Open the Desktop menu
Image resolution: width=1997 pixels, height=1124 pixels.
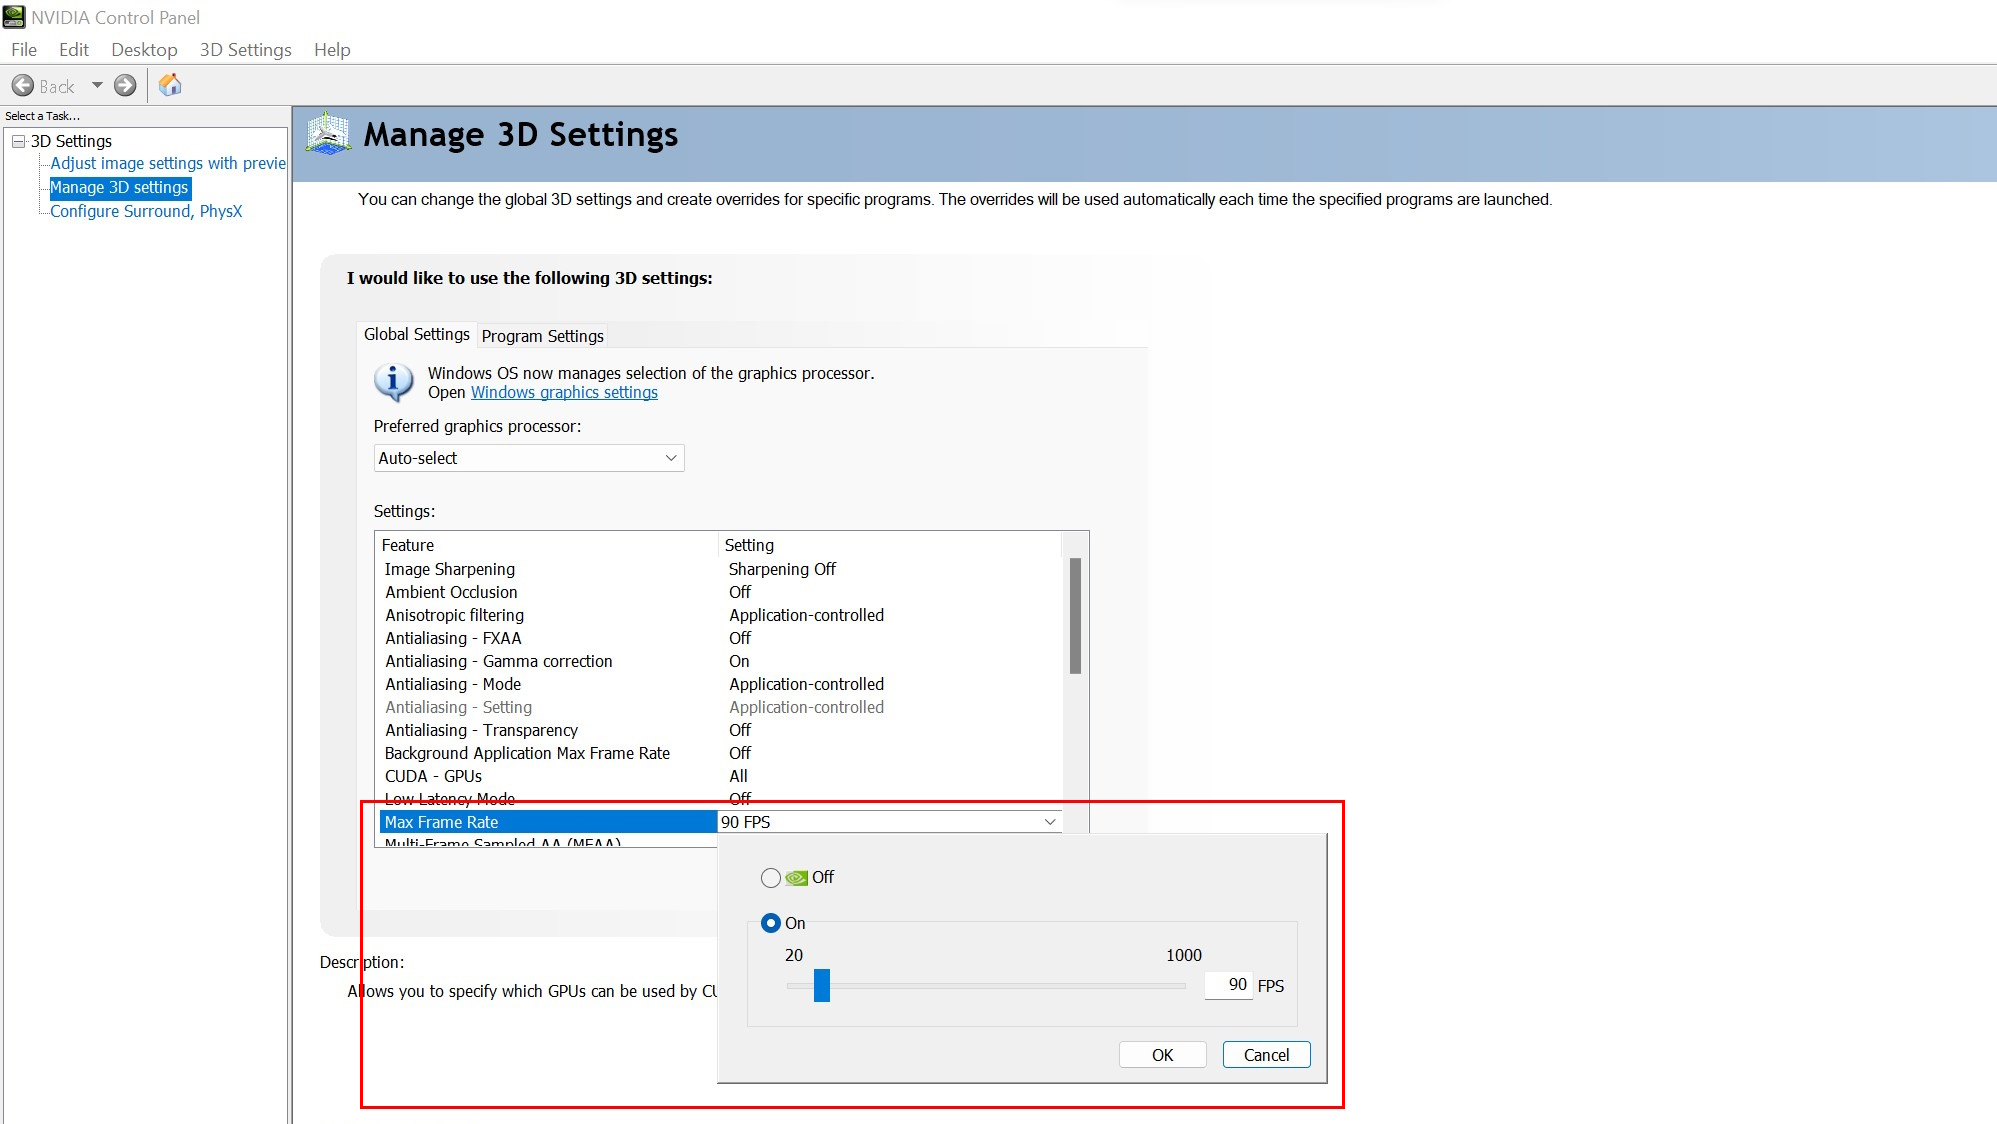tap(144, 50)
